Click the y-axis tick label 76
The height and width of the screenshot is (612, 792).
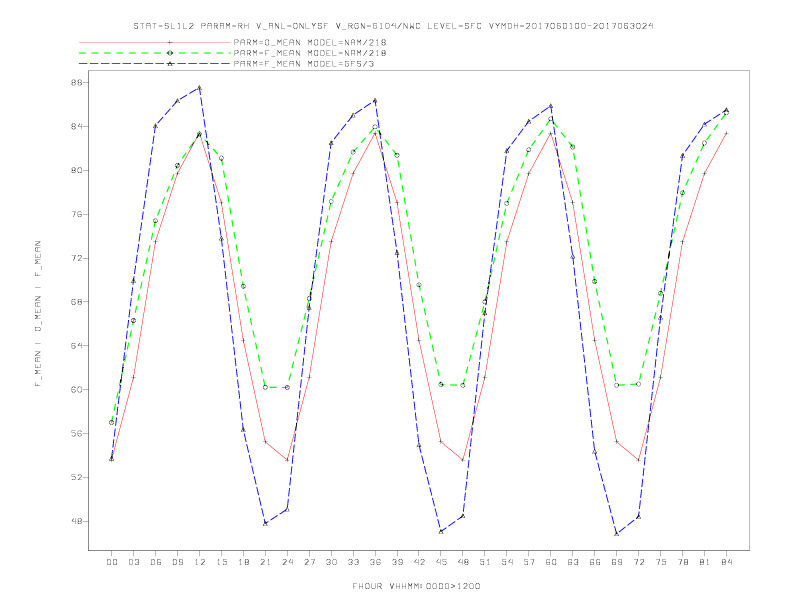pyautogui.click(x=77, y=214)
